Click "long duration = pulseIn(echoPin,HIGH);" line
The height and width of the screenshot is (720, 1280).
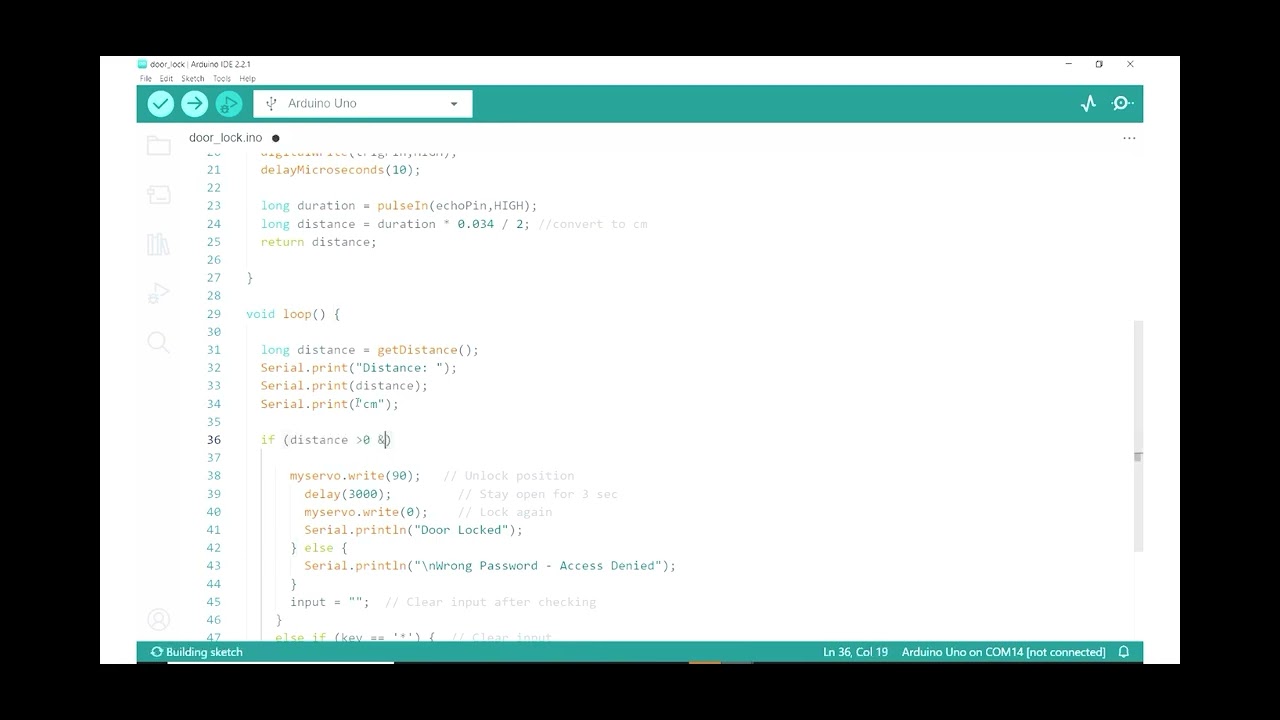pos(399,206)
